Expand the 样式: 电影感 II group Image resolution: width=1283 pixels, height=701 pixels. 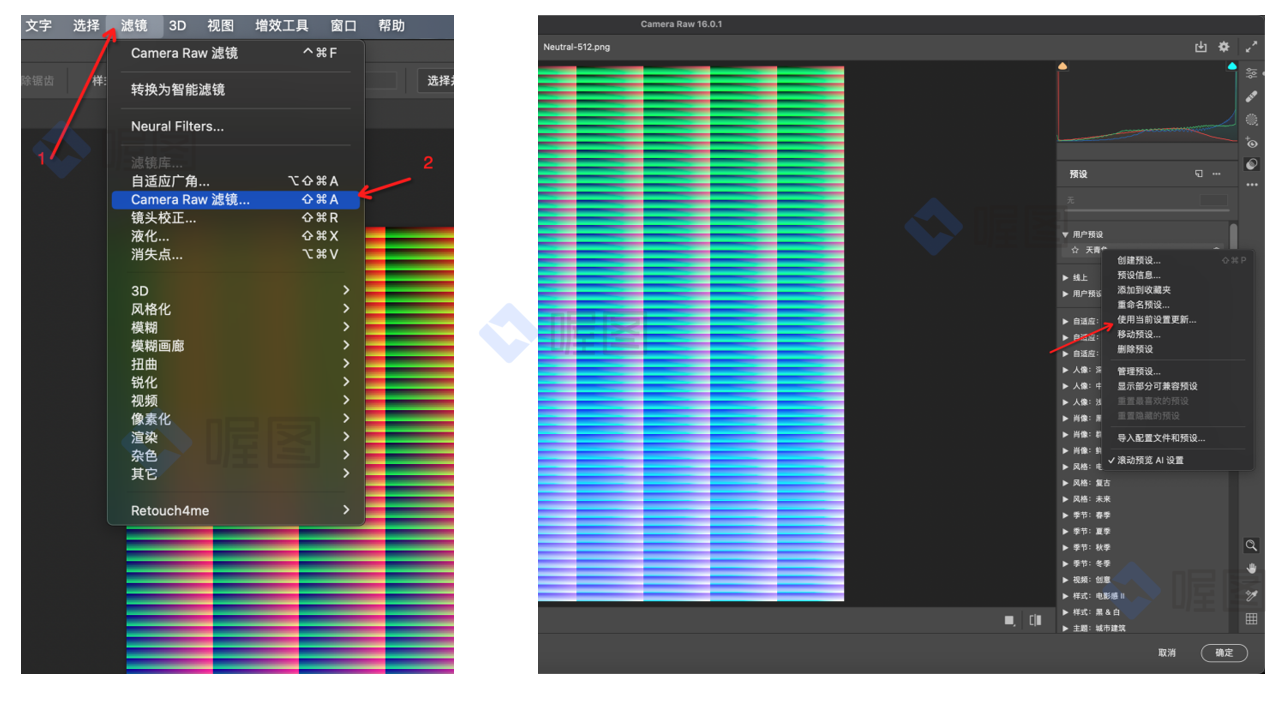1066,595
